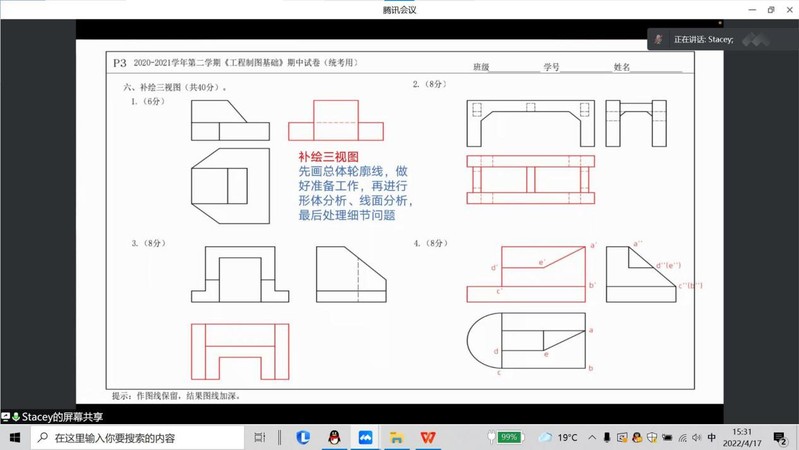Open the Windows Start menu
Image resolution: width=799 pixels, height=450 pixels.
[x=14, y=438]
